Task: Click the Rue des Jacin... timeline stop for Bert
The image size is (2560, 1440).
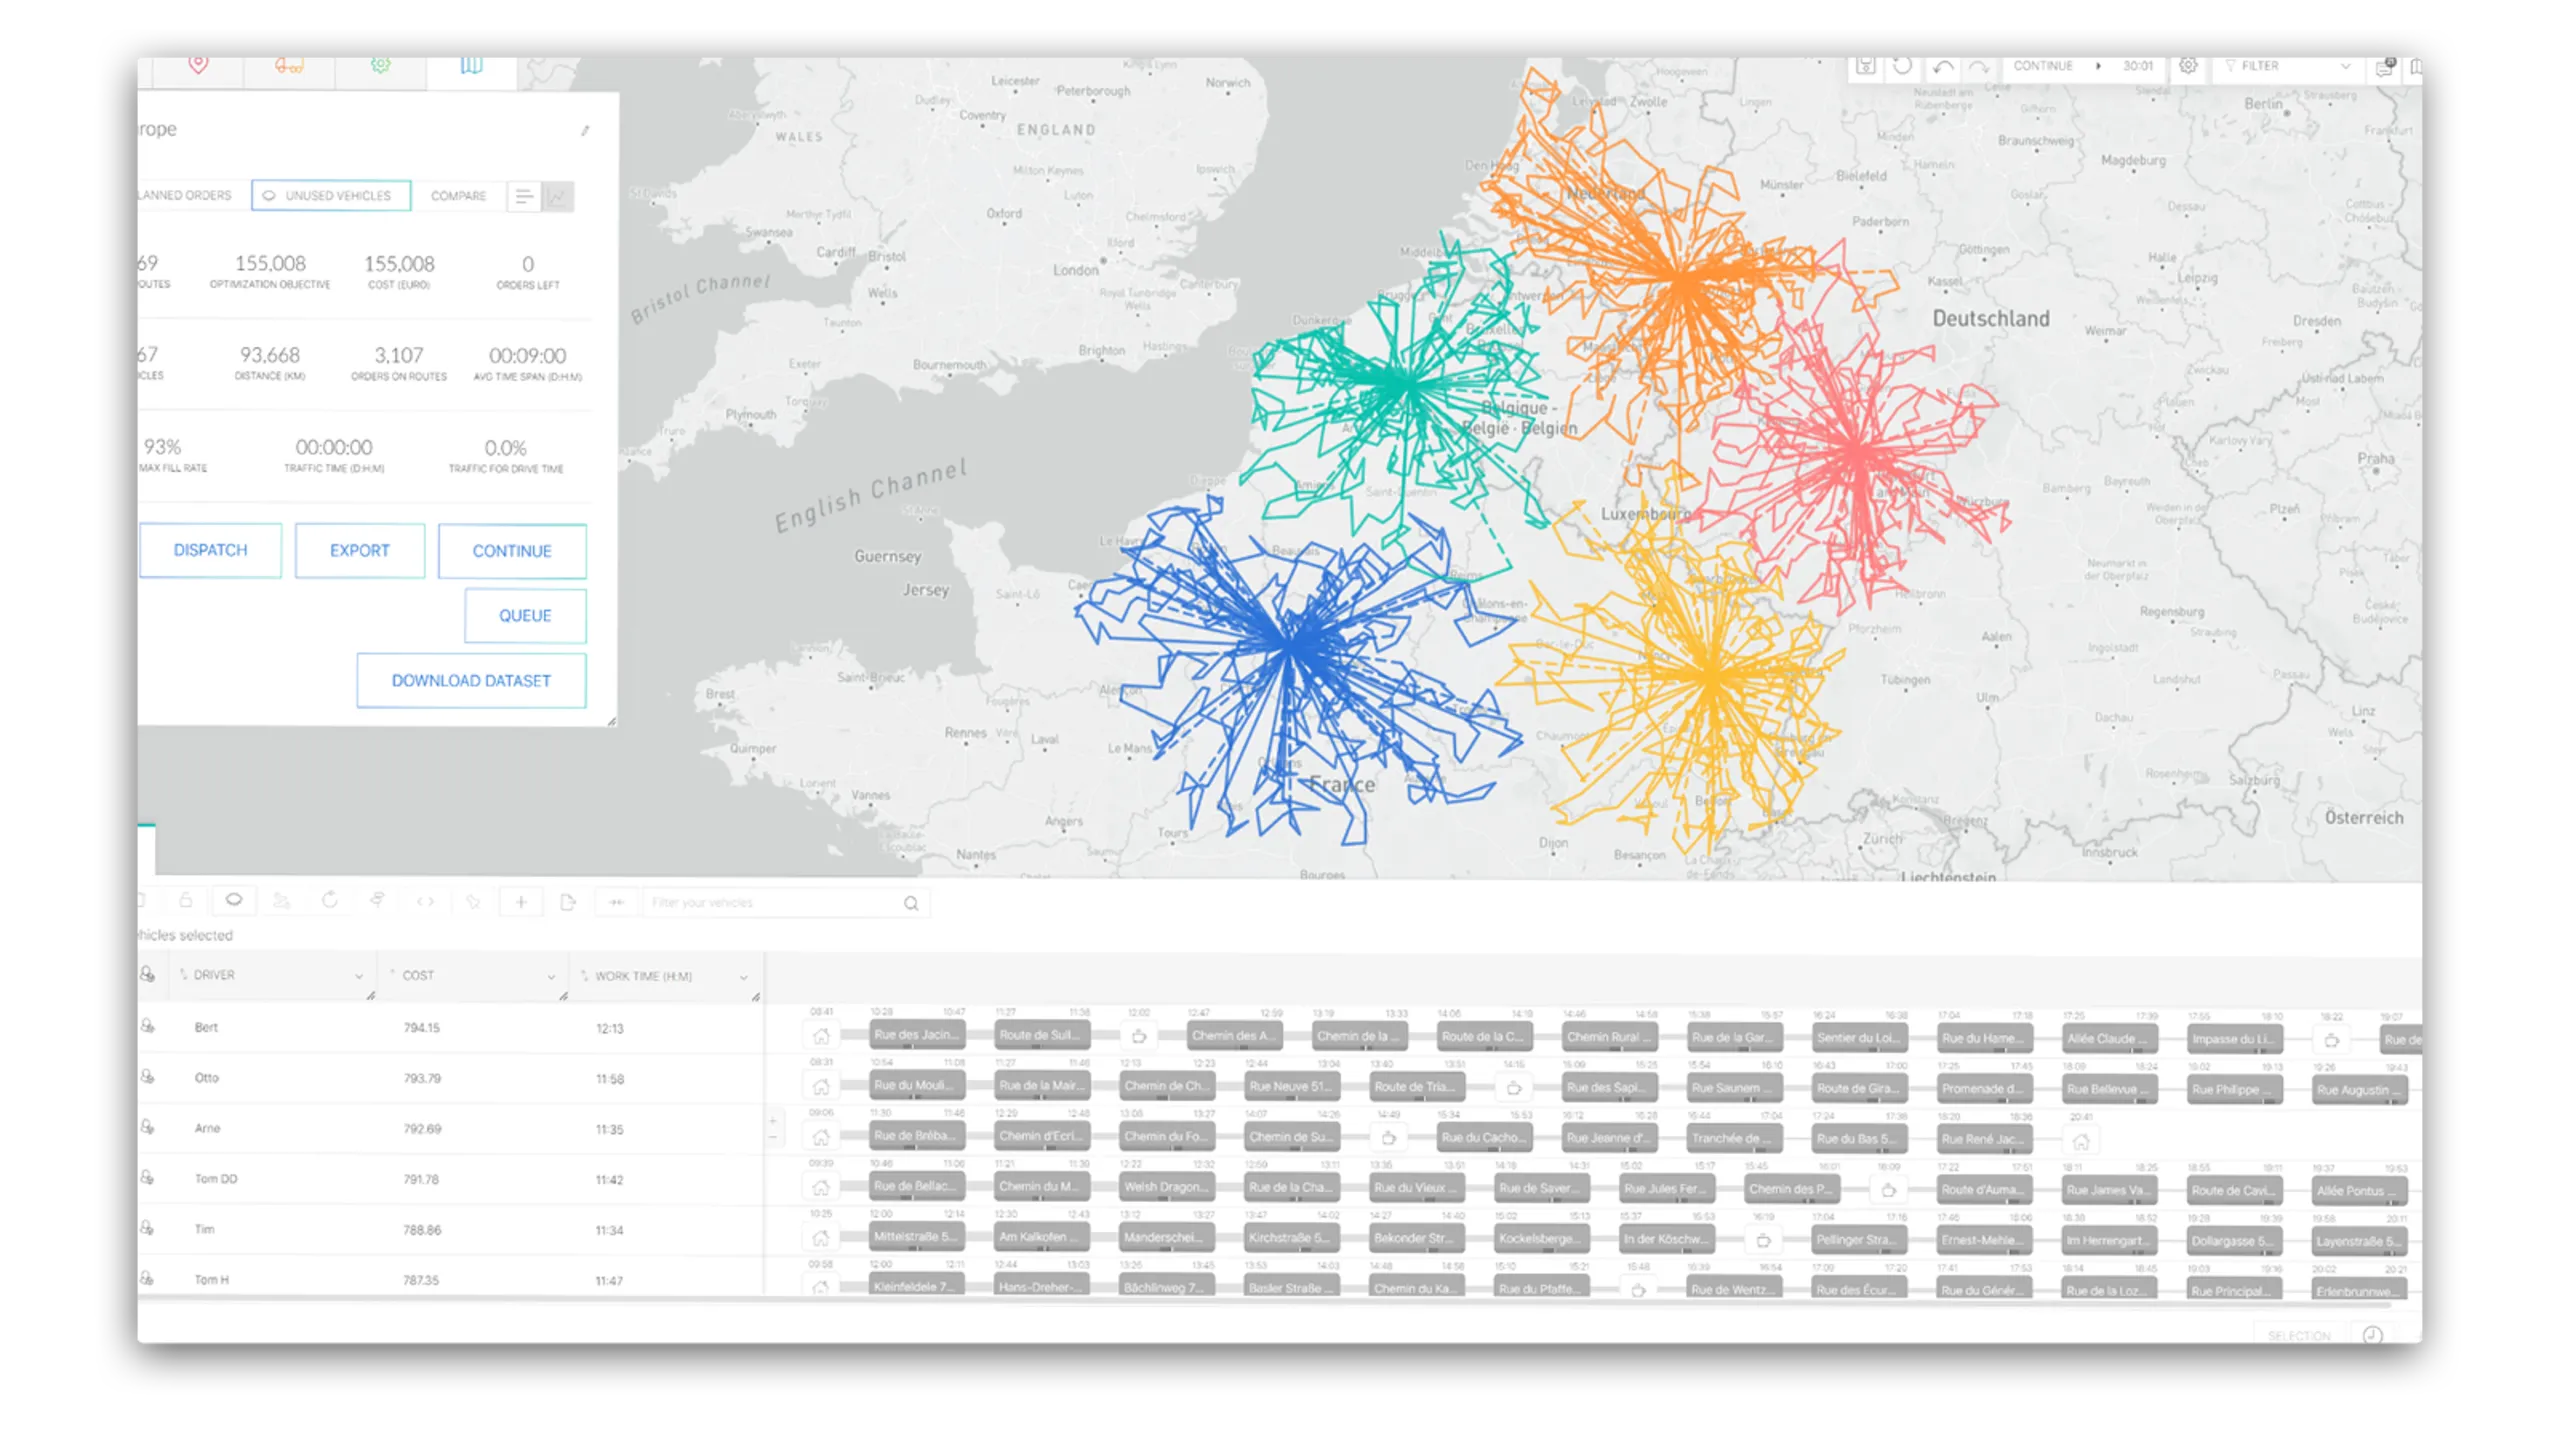Action: (x=917, y=1035)
